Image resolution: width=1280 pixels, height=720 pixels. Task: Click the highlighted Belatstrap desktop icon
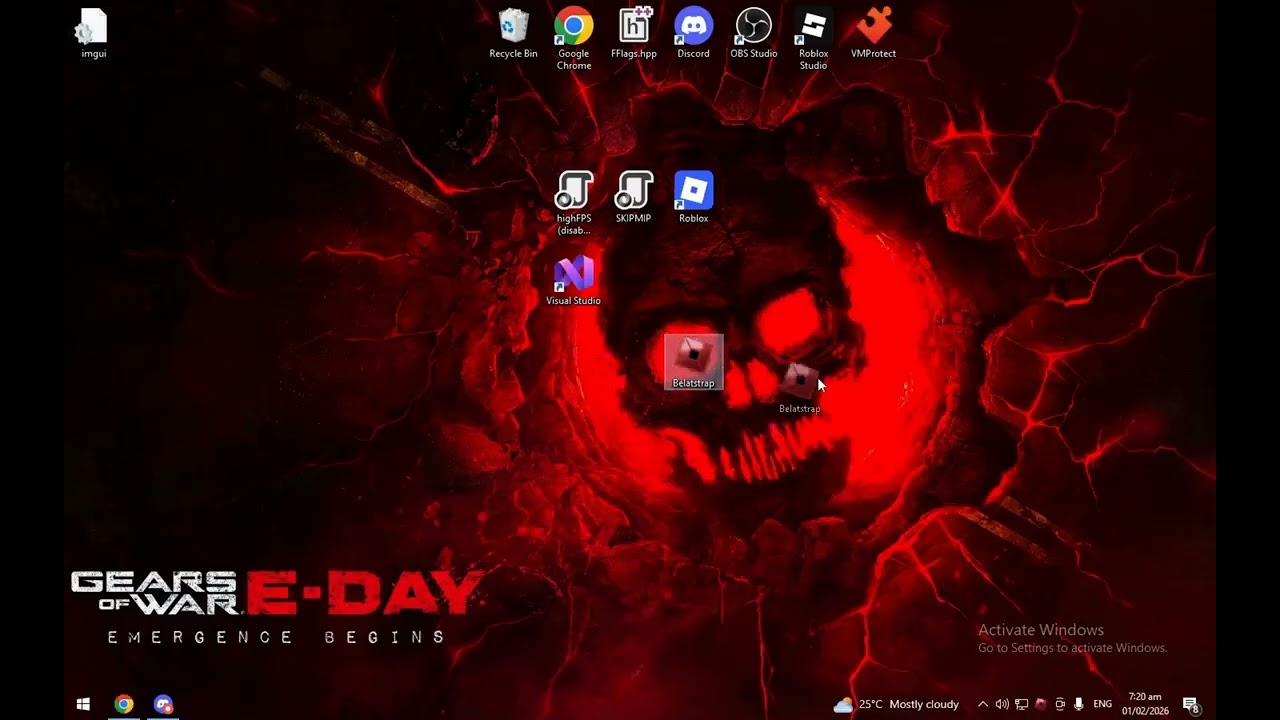click(693, 362)
